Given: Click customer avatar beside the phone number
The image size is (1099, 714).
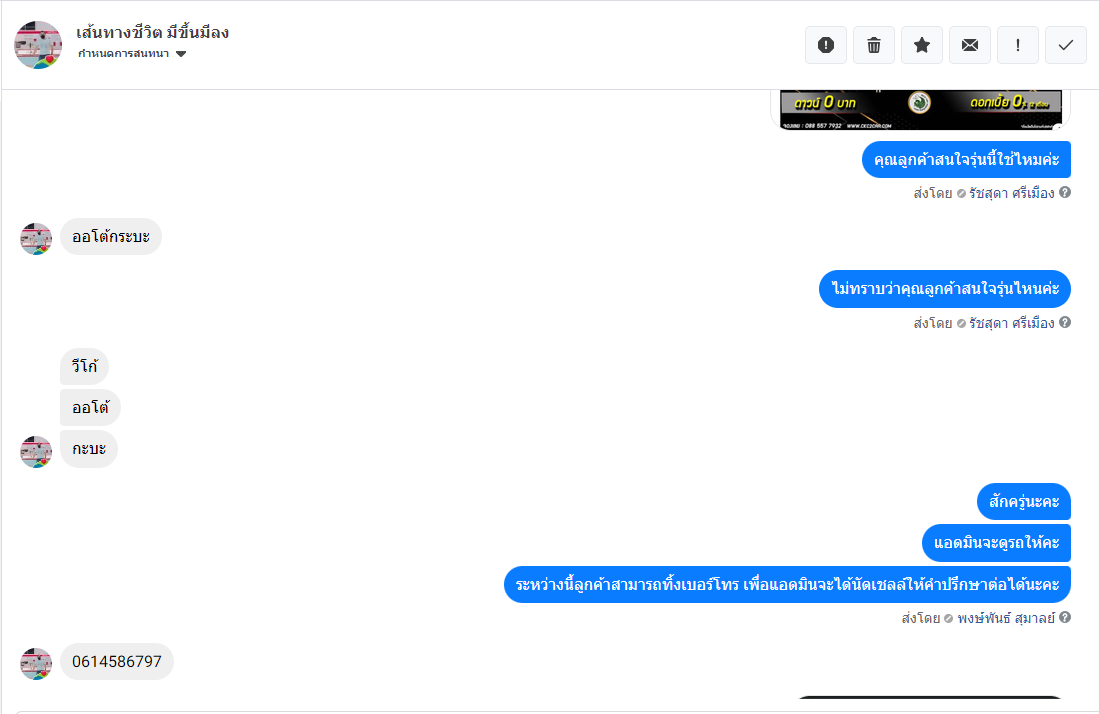Looking at the screenshot, I should [x=36, y=664].
